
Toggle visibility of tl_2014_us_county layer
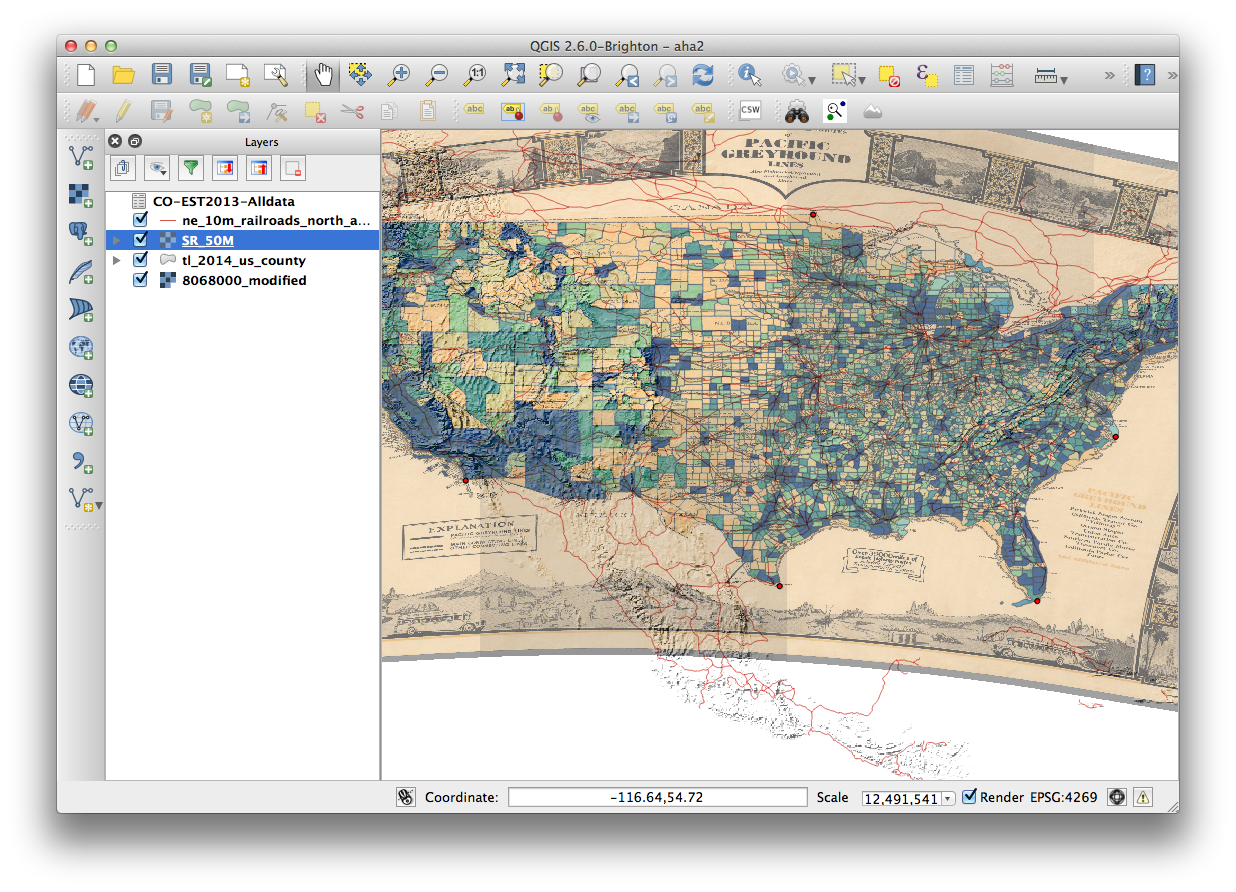(141, 260)
